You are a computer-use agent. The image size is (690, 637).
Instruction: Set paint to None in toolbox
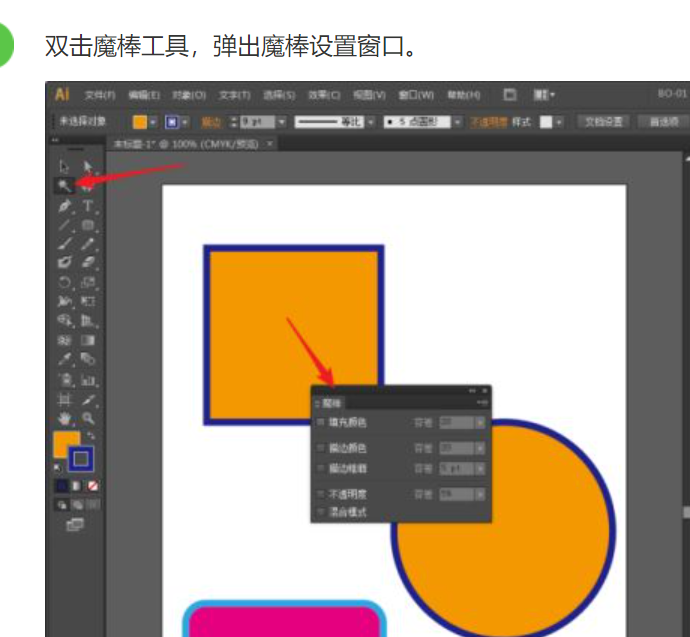pos(93,486)
